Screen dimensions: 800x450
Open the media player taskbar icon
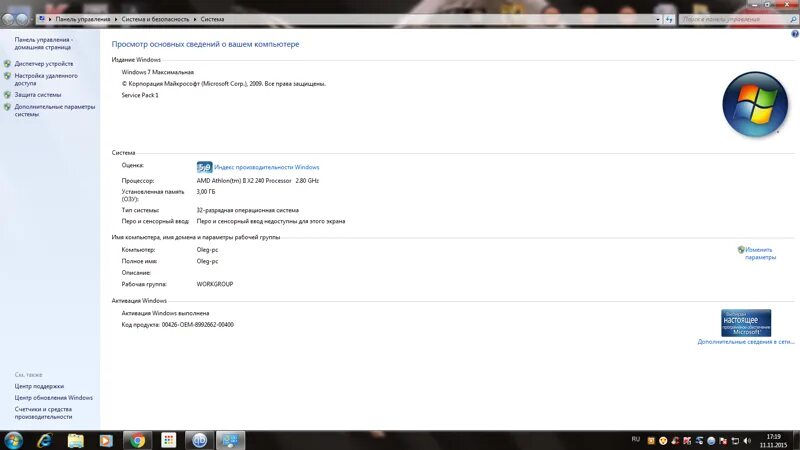tap(106, 440)
